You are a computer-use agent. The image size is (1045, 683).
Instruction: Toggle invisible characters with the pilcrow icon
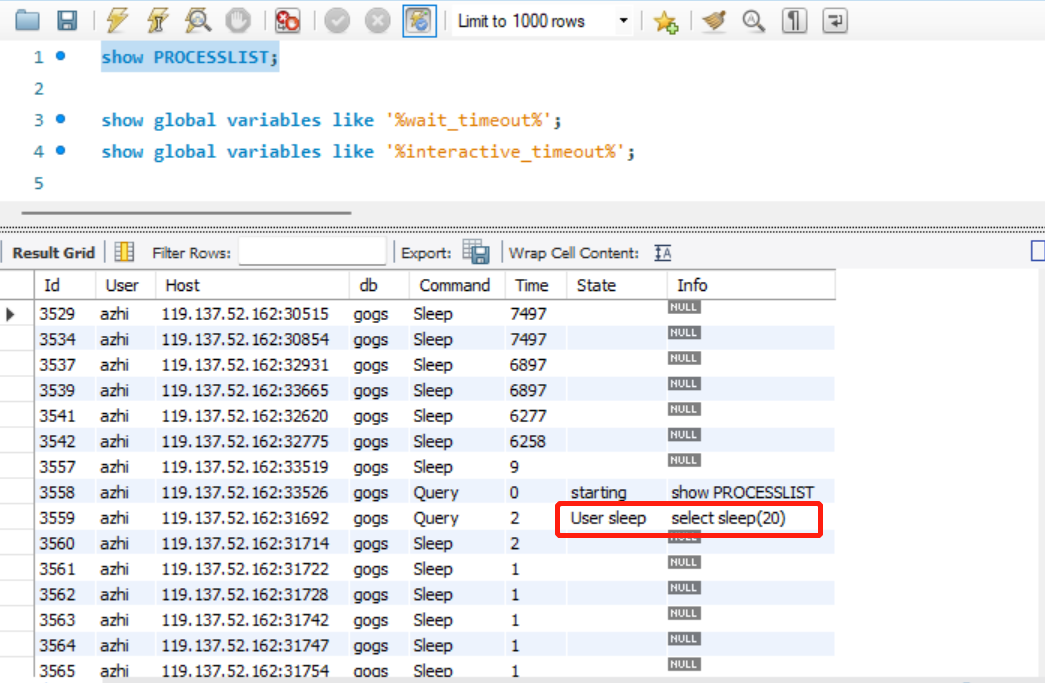coord(794,21)
